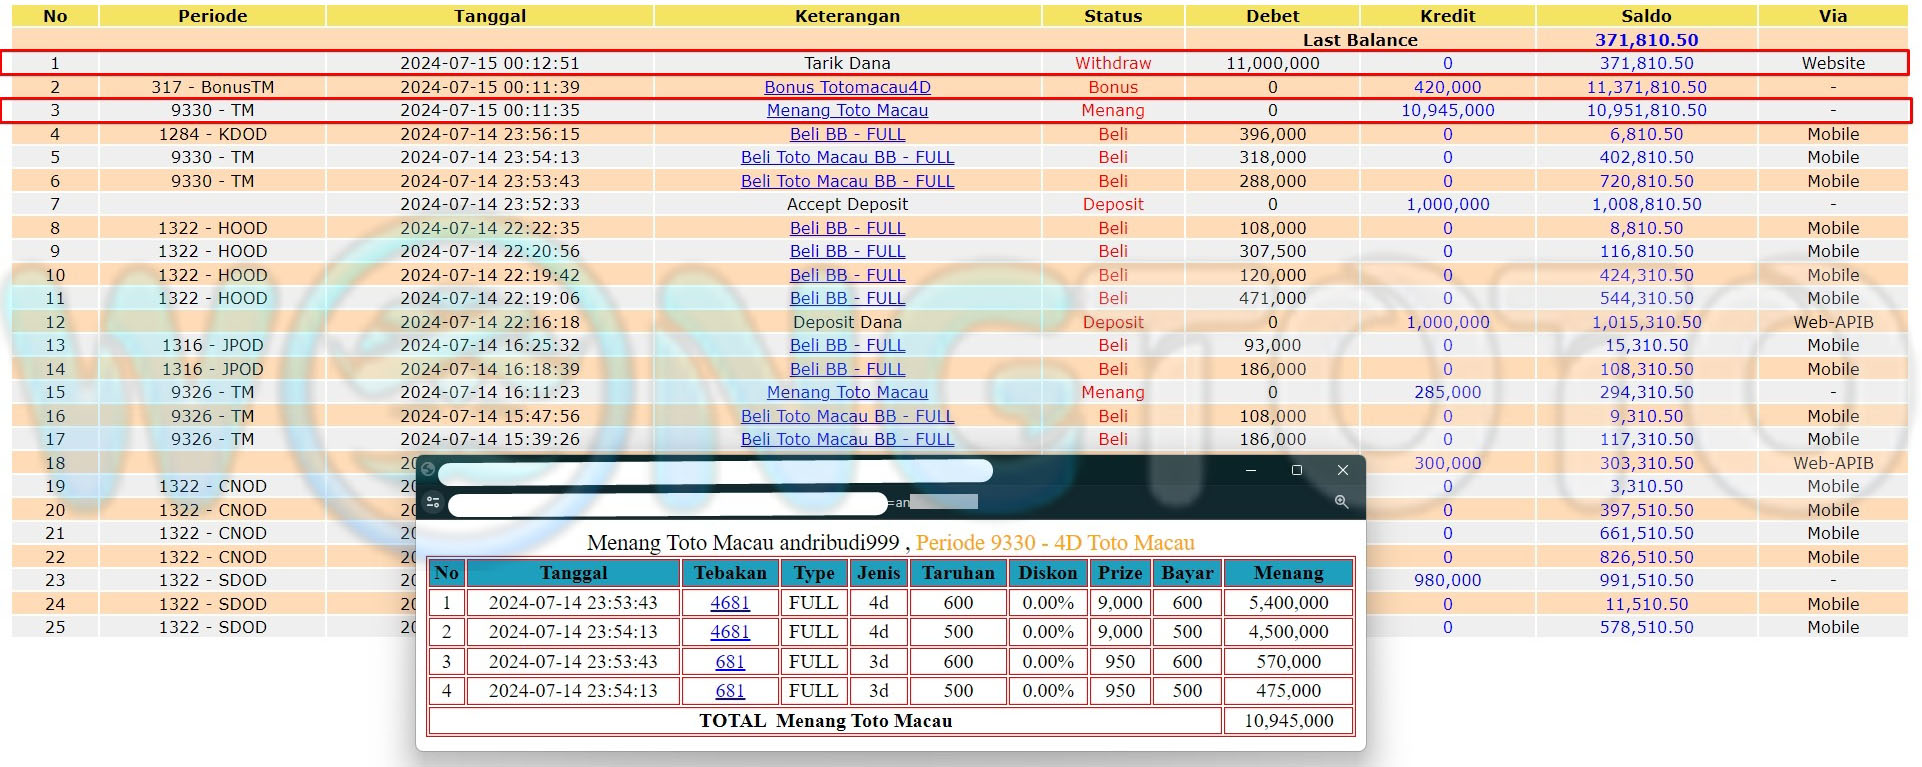Click the popup address bar URL field
The image size is (1922, 767).
tap(668, 504)
